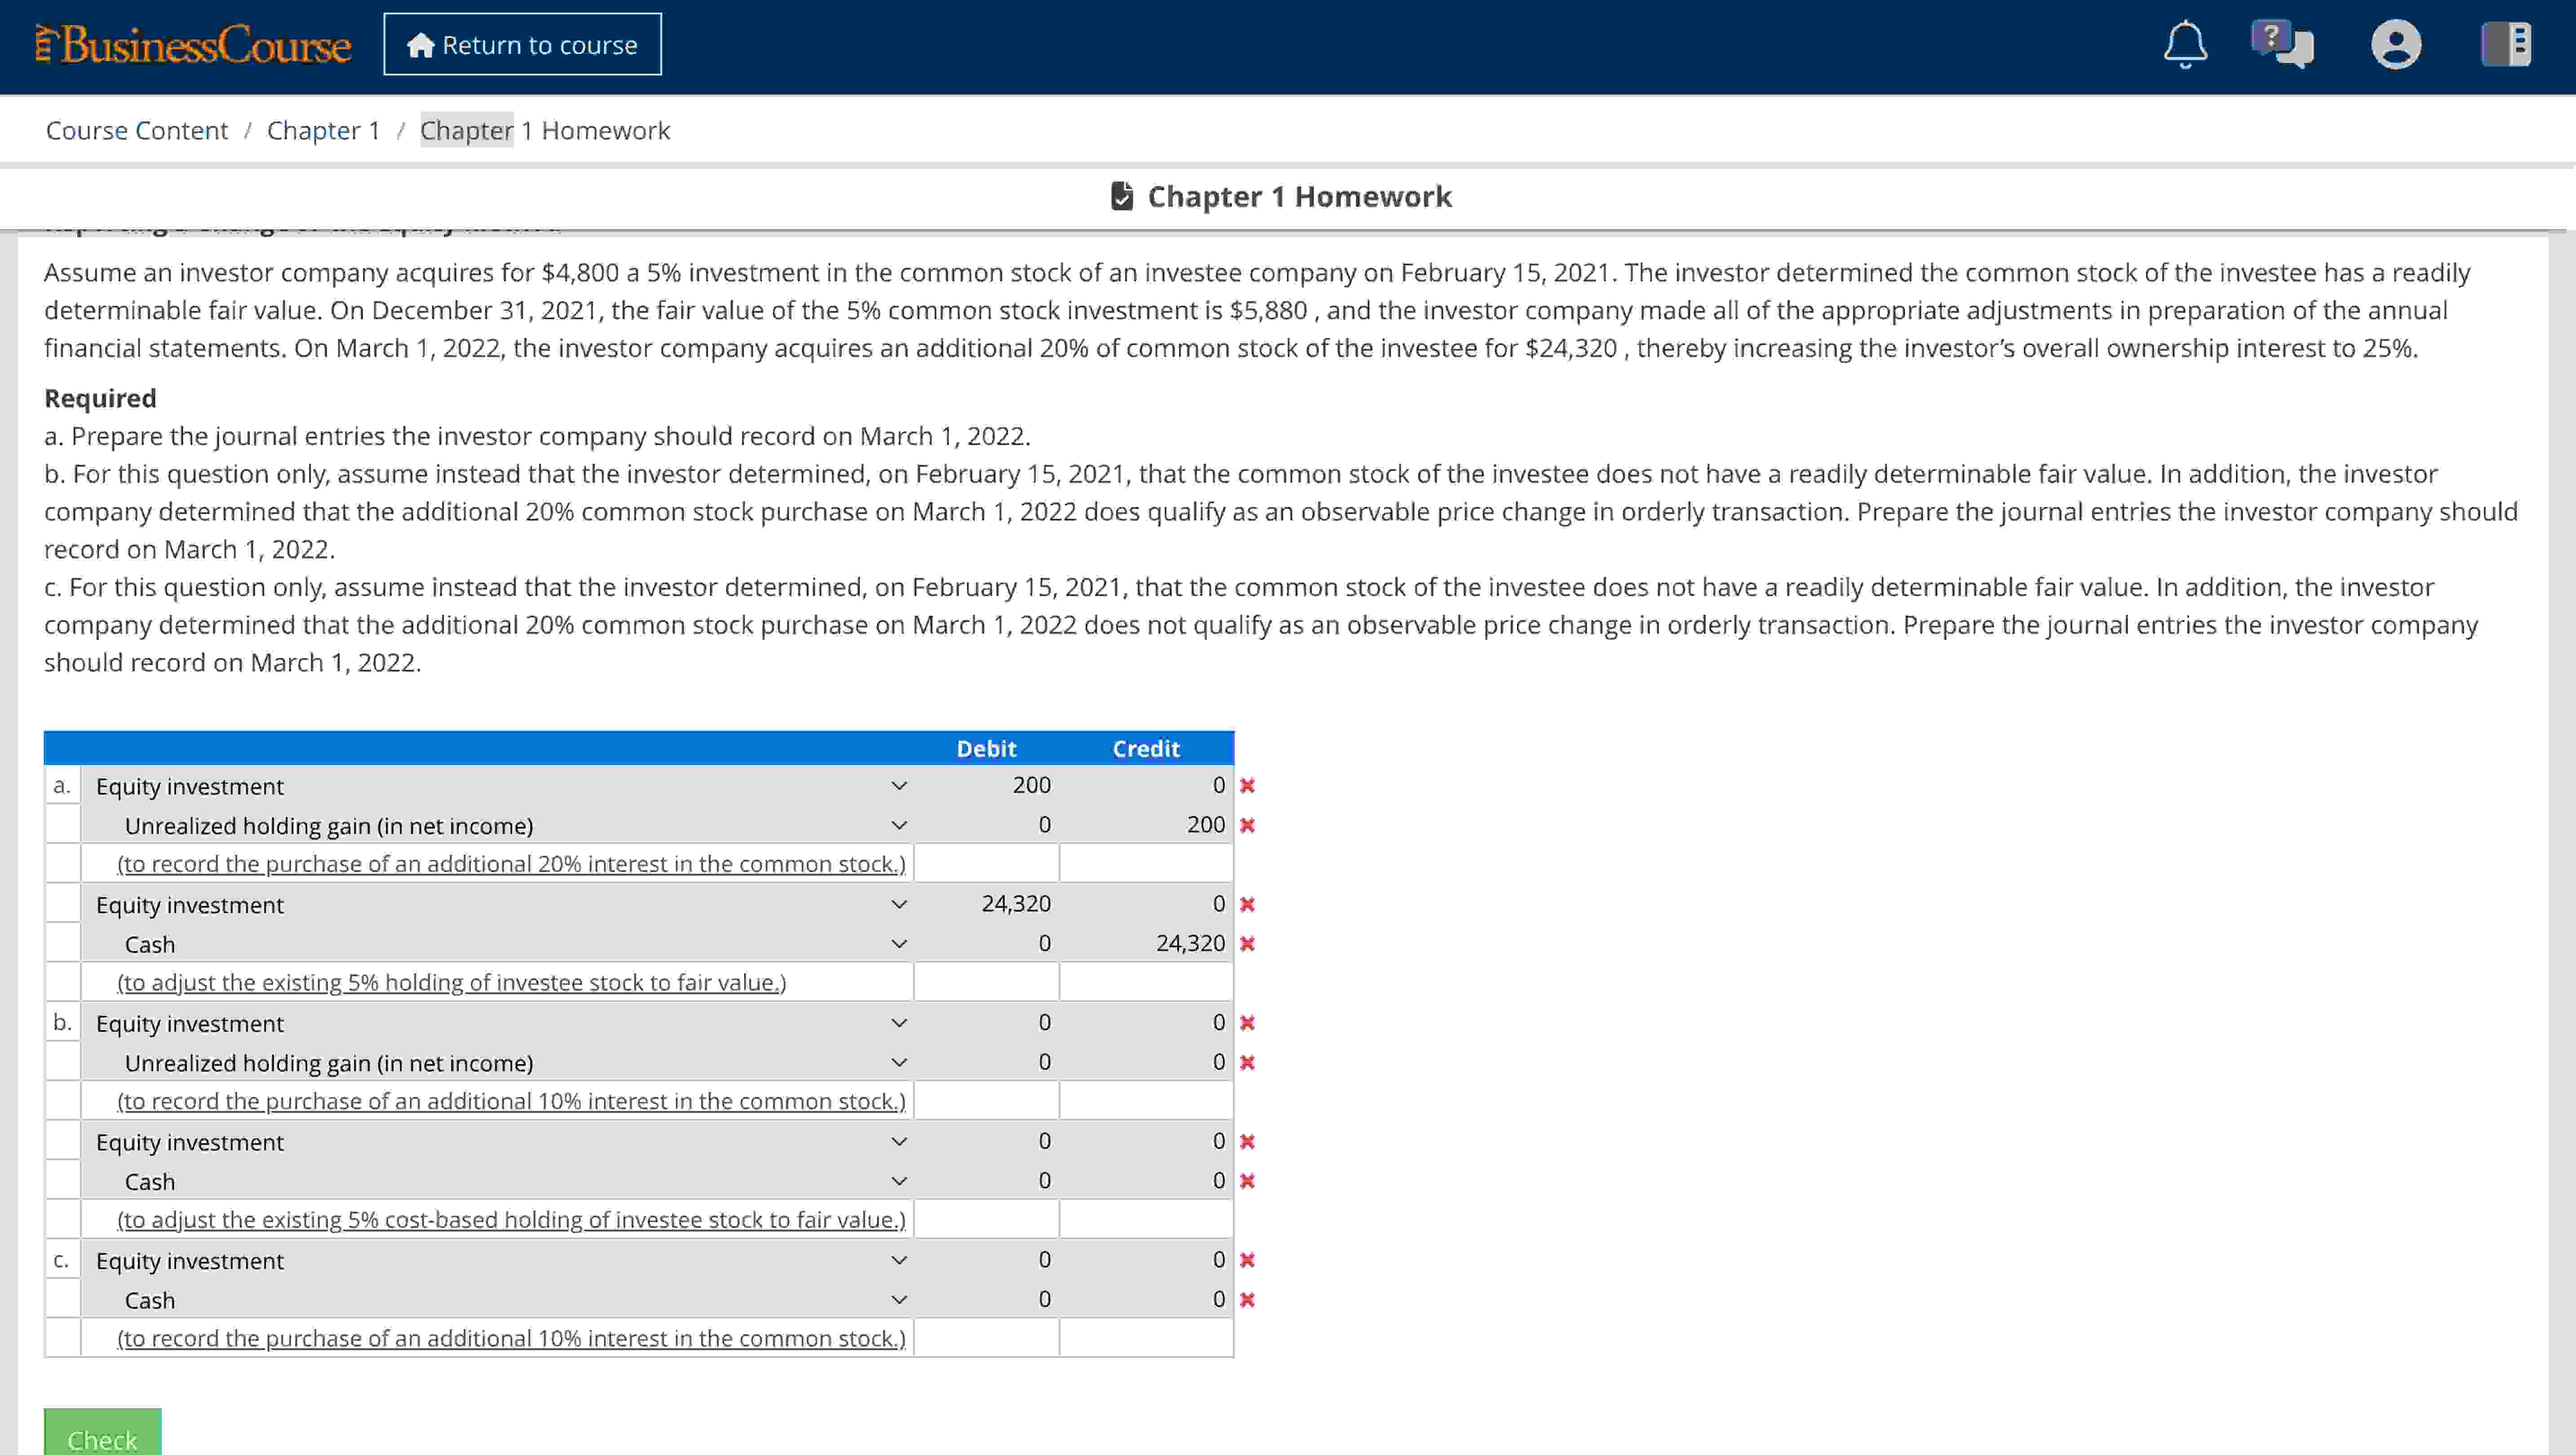
Task: Click the red X beside part a's first debit row
Action: click(x=1247, y=786)
